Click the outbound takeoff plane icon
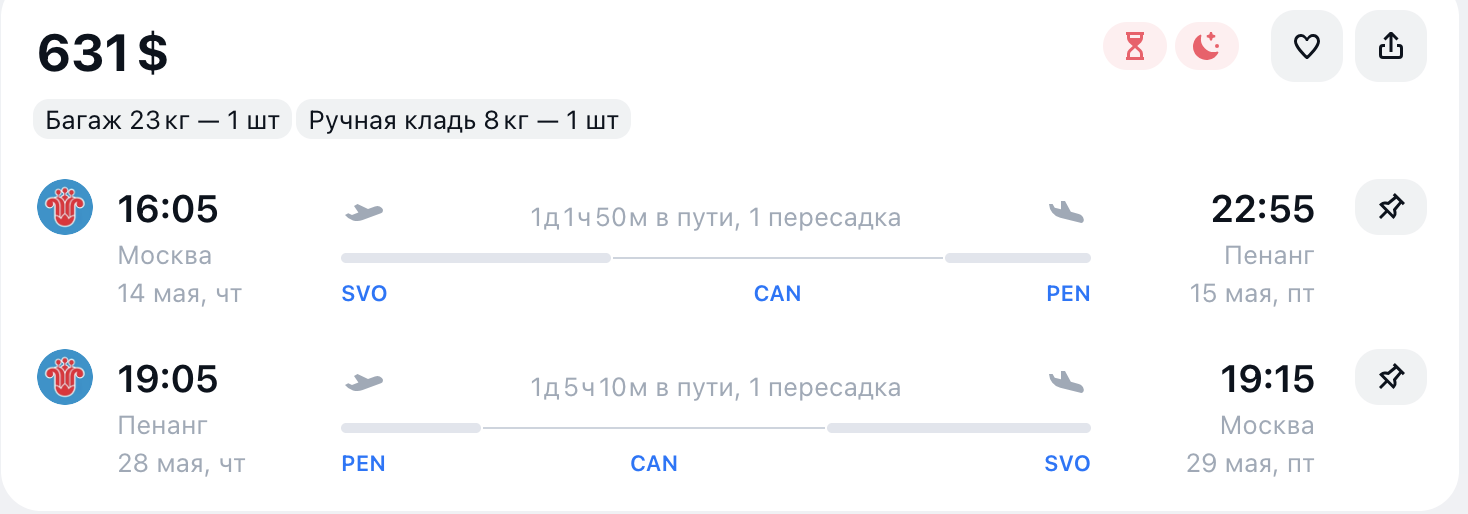This screenshot has width=1468, height=514. pyautogui.click(x=364, y=212)
